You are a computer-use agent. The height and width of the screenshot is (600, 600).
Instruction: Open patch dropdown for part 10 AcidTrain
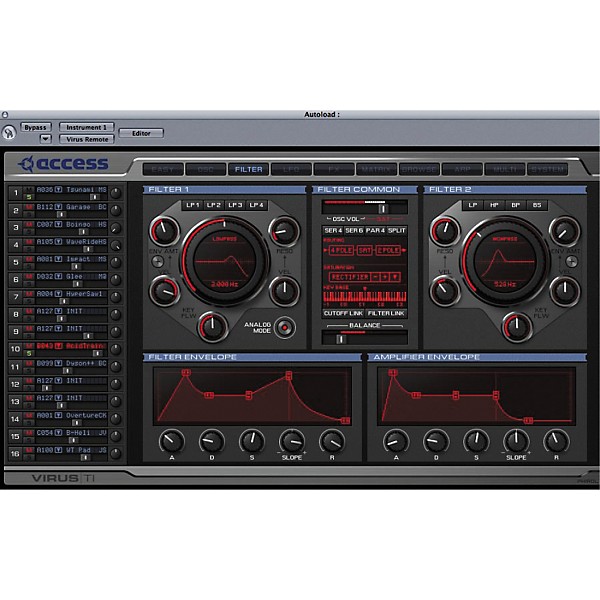click(58, 346)
